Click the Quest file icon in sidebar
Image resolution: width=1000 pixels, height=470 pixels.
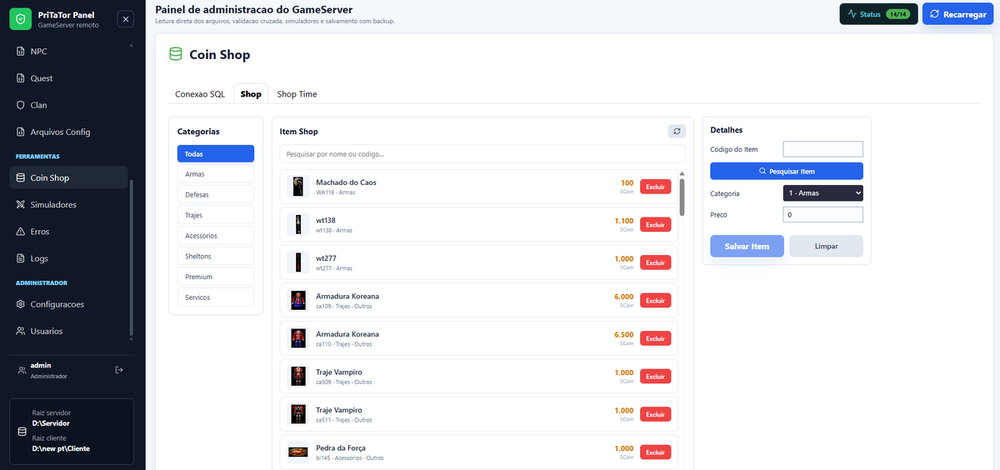20,78
